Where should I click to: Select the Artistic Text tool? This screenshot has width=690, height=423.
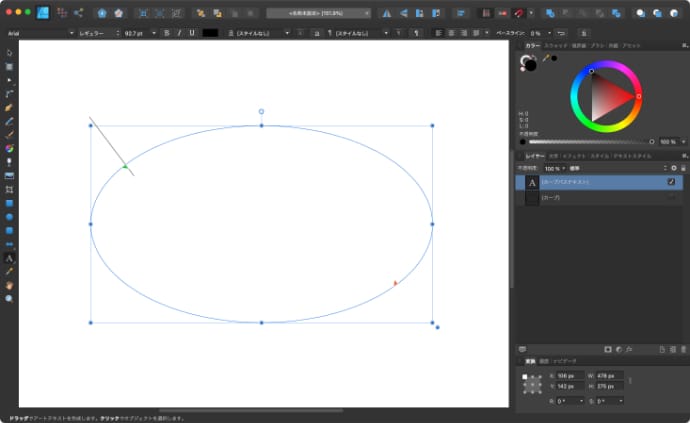click(9, 258)
